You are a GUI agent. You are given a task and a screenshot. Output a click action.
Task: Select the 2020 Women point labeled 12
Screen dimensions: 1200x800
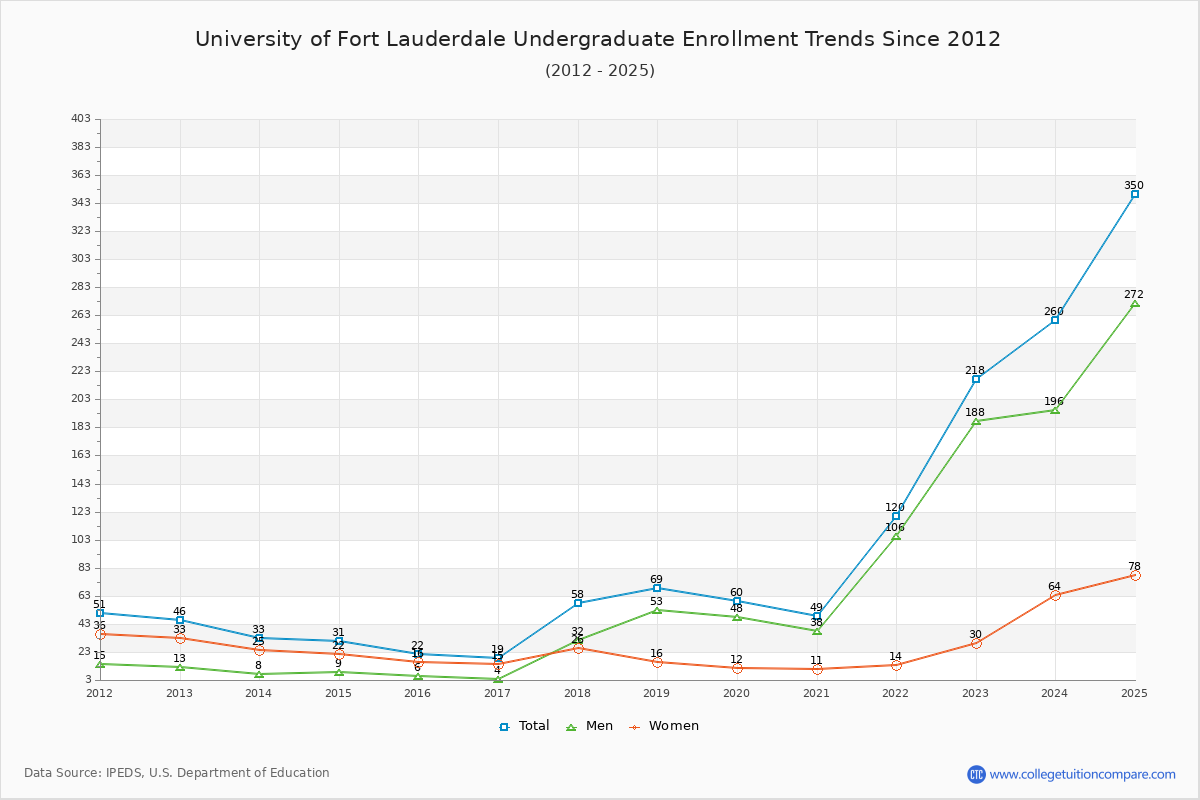tap(737, 668)
